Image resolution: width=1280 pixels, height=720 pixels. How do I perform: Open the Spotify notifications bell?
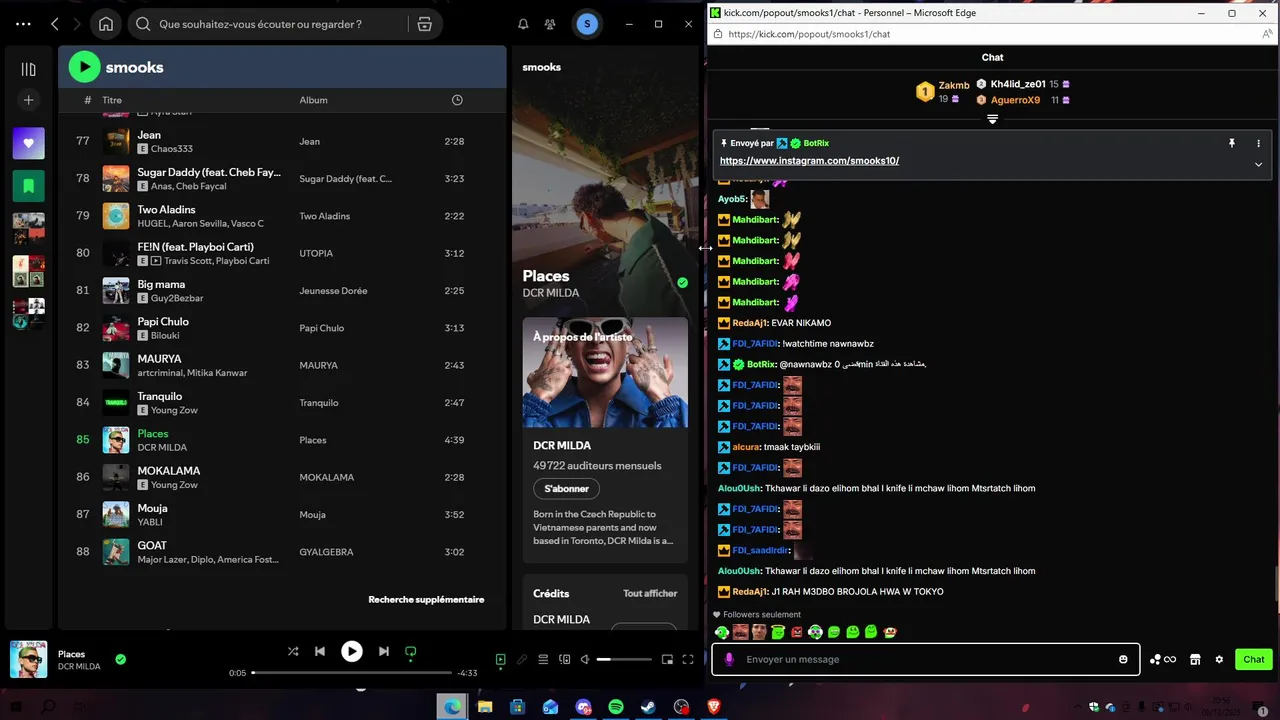(x=523, y=24)
